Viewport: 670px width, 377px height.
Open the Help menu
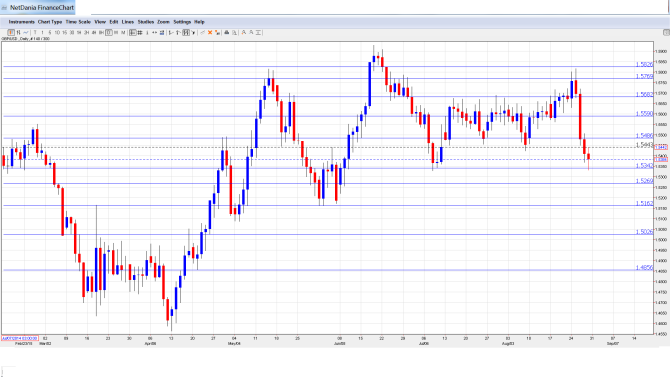pos(199,22)
